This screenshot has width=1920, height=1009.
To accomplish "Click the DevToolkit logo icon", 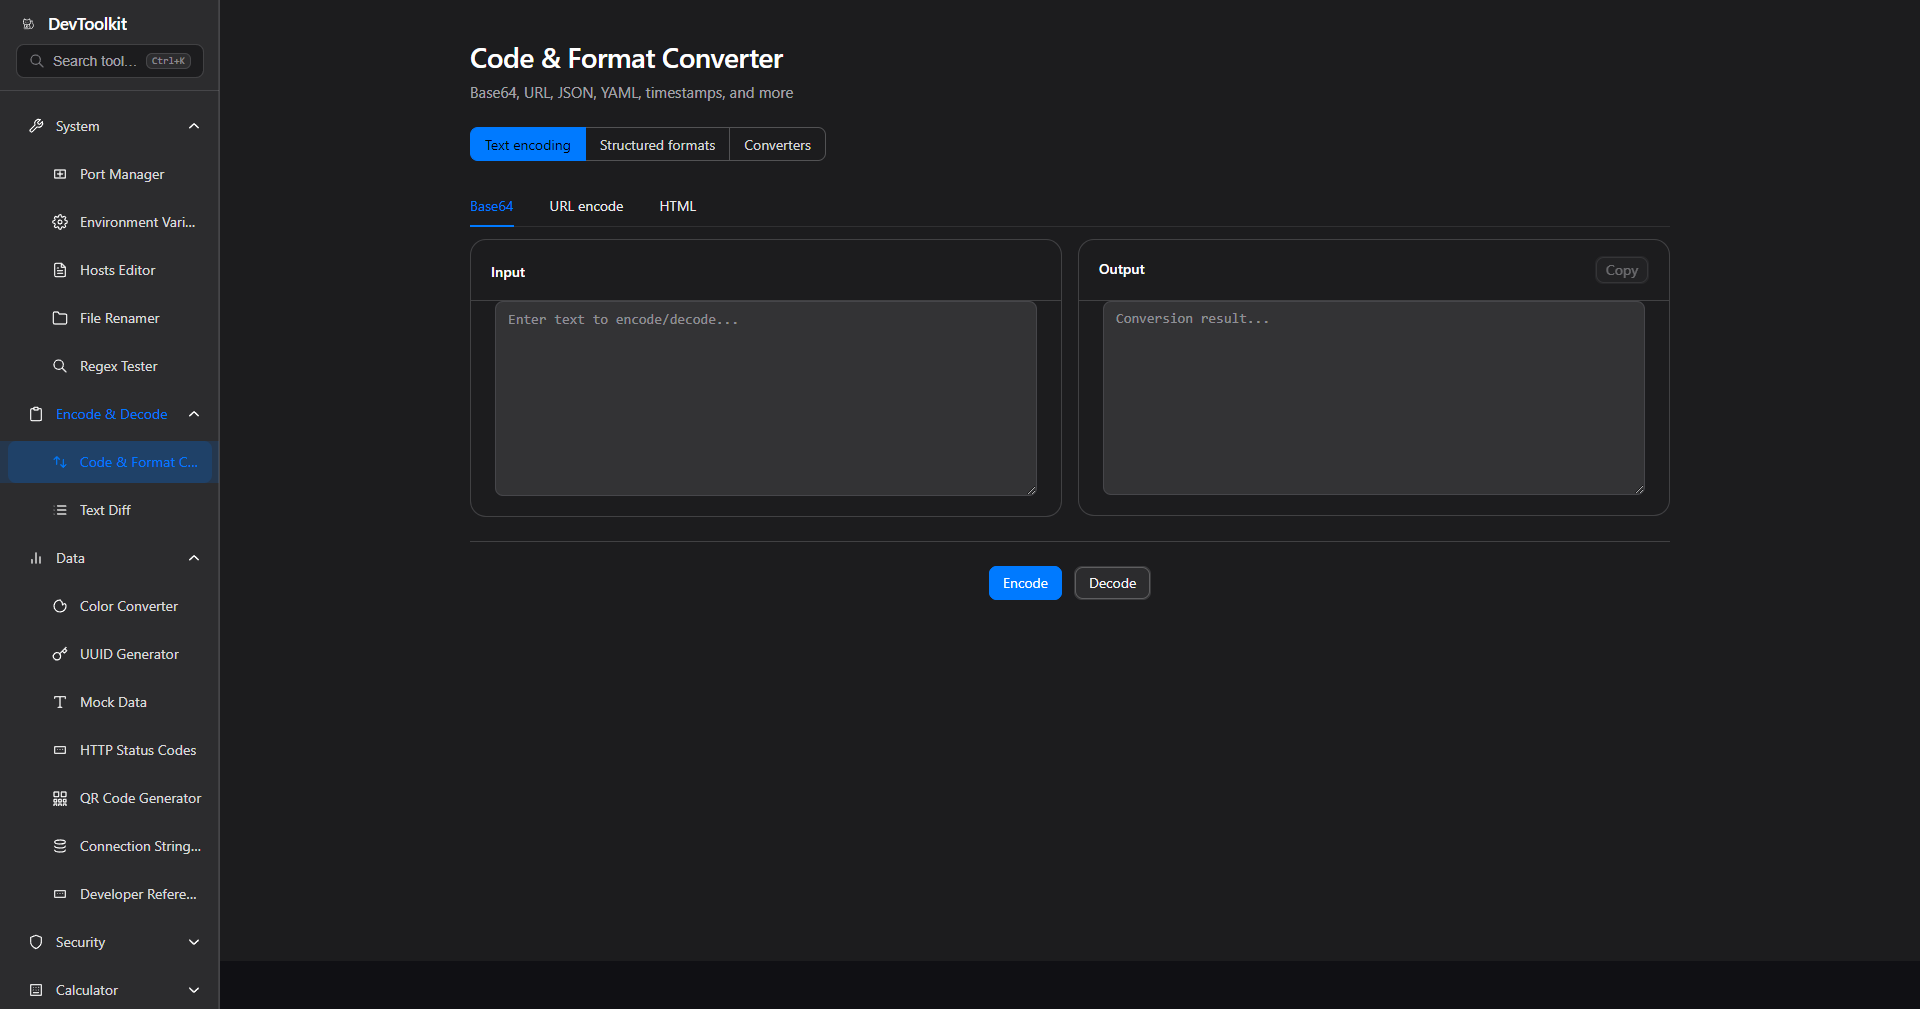I will click(x=28, y=24).
